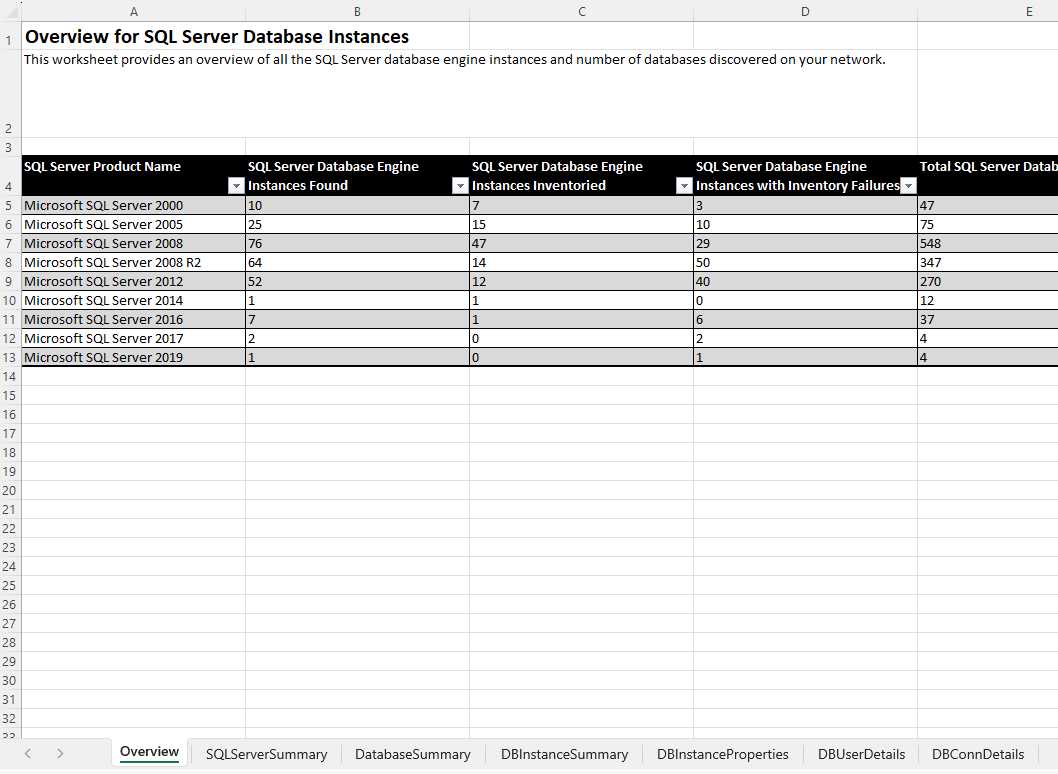Click the next sheet navigation arrow
The height and width of the screenshot is (774, 1058).
60,753
